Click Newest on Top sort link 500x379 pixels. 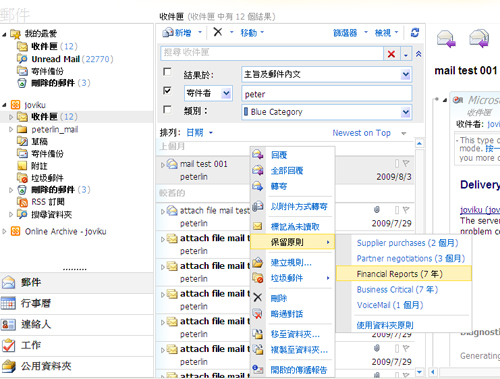tap(361, 133)
